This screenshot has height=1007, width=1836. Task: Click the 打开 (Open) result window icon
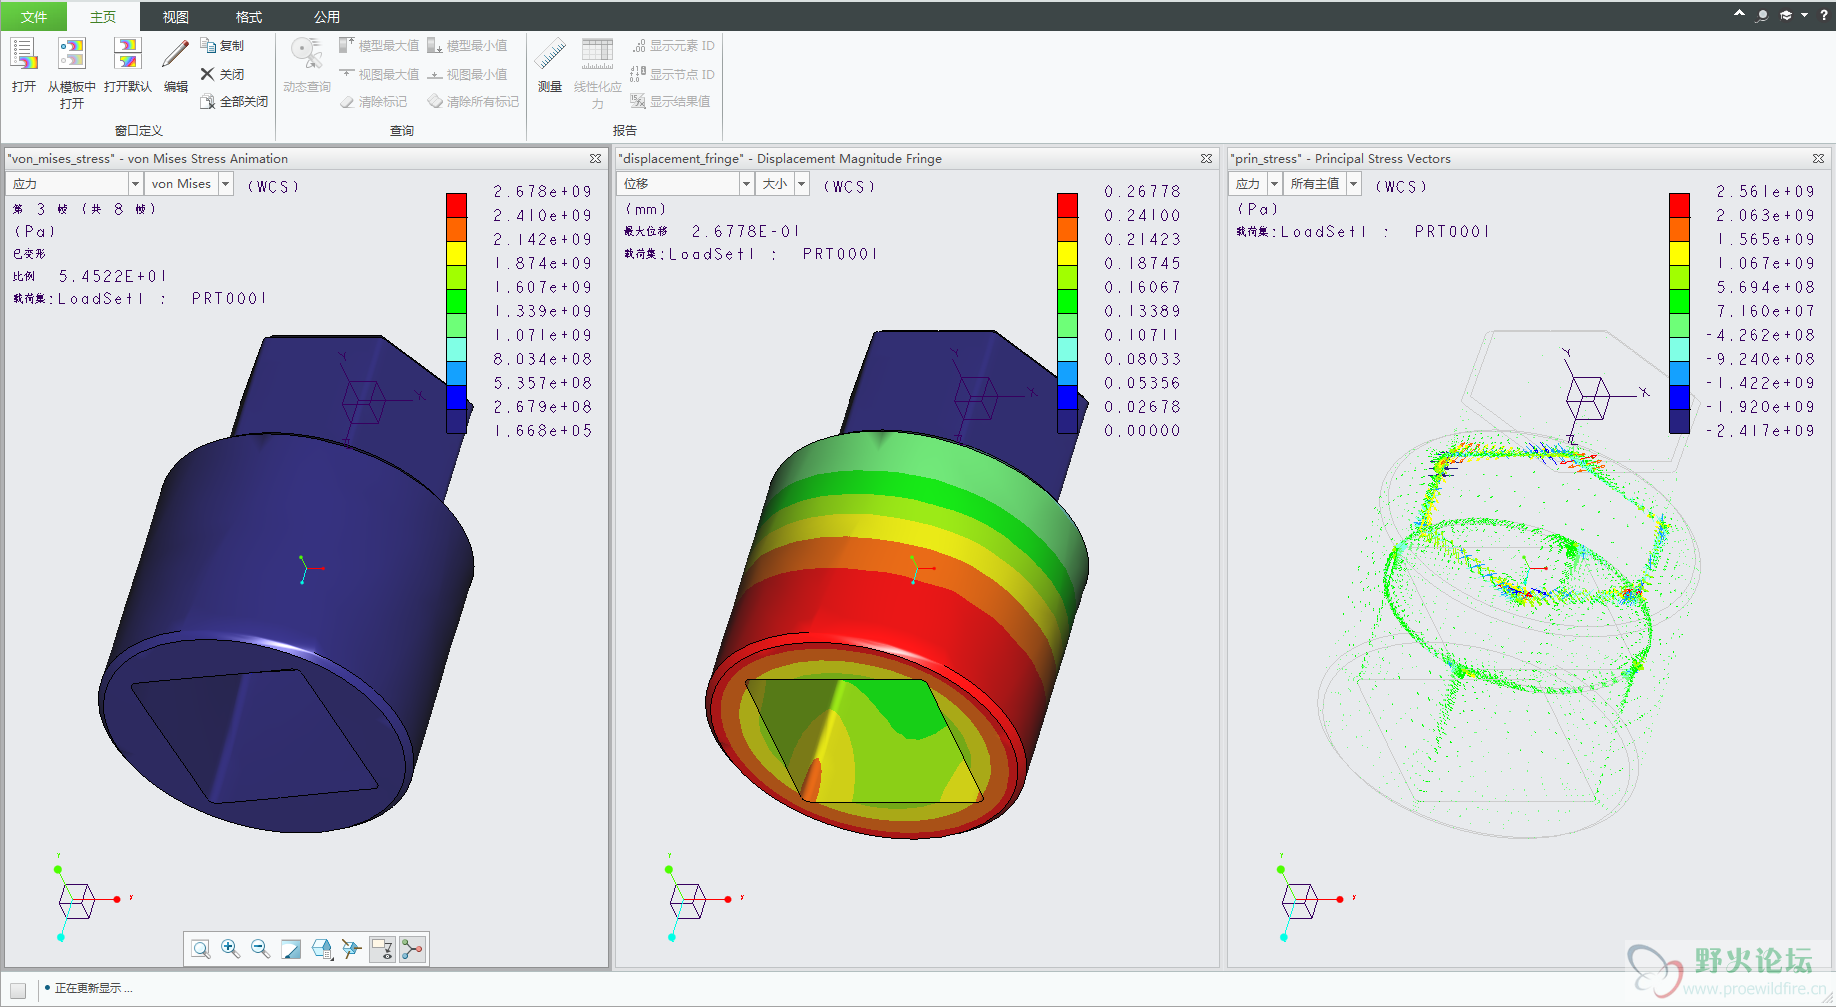[23, 54]
